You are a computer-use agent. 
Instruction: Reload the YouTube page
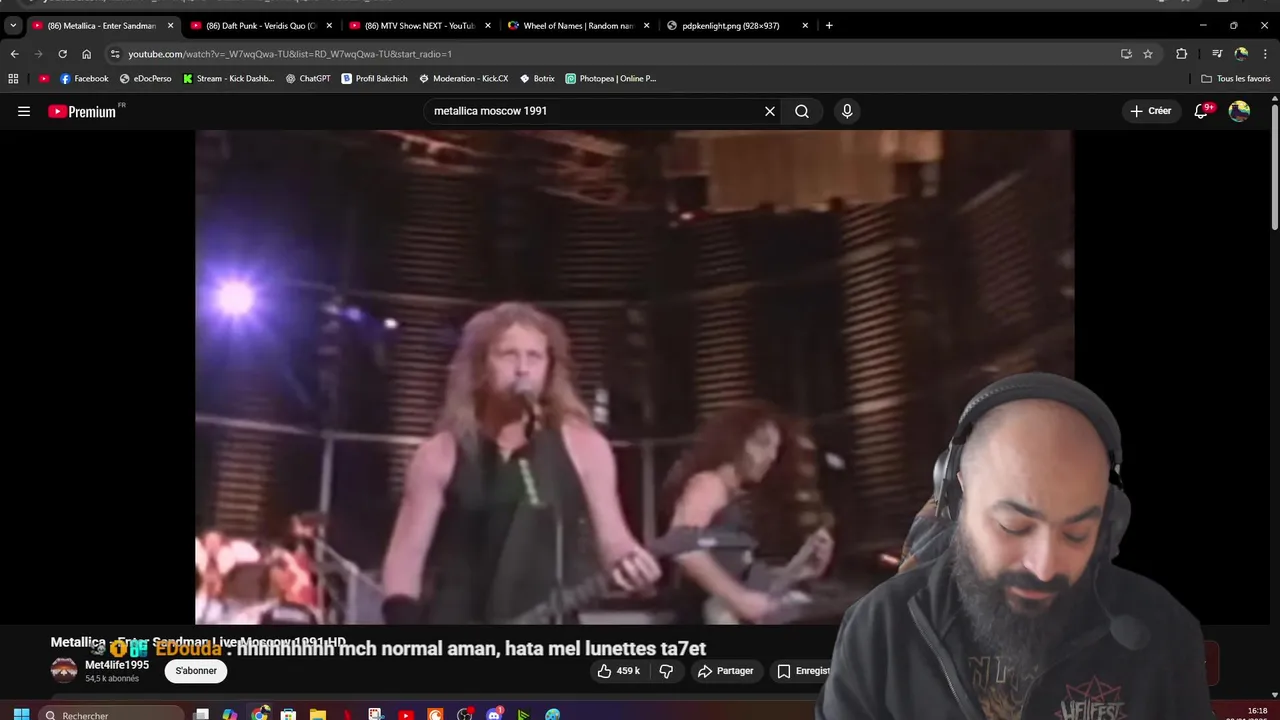coord(62,54)
